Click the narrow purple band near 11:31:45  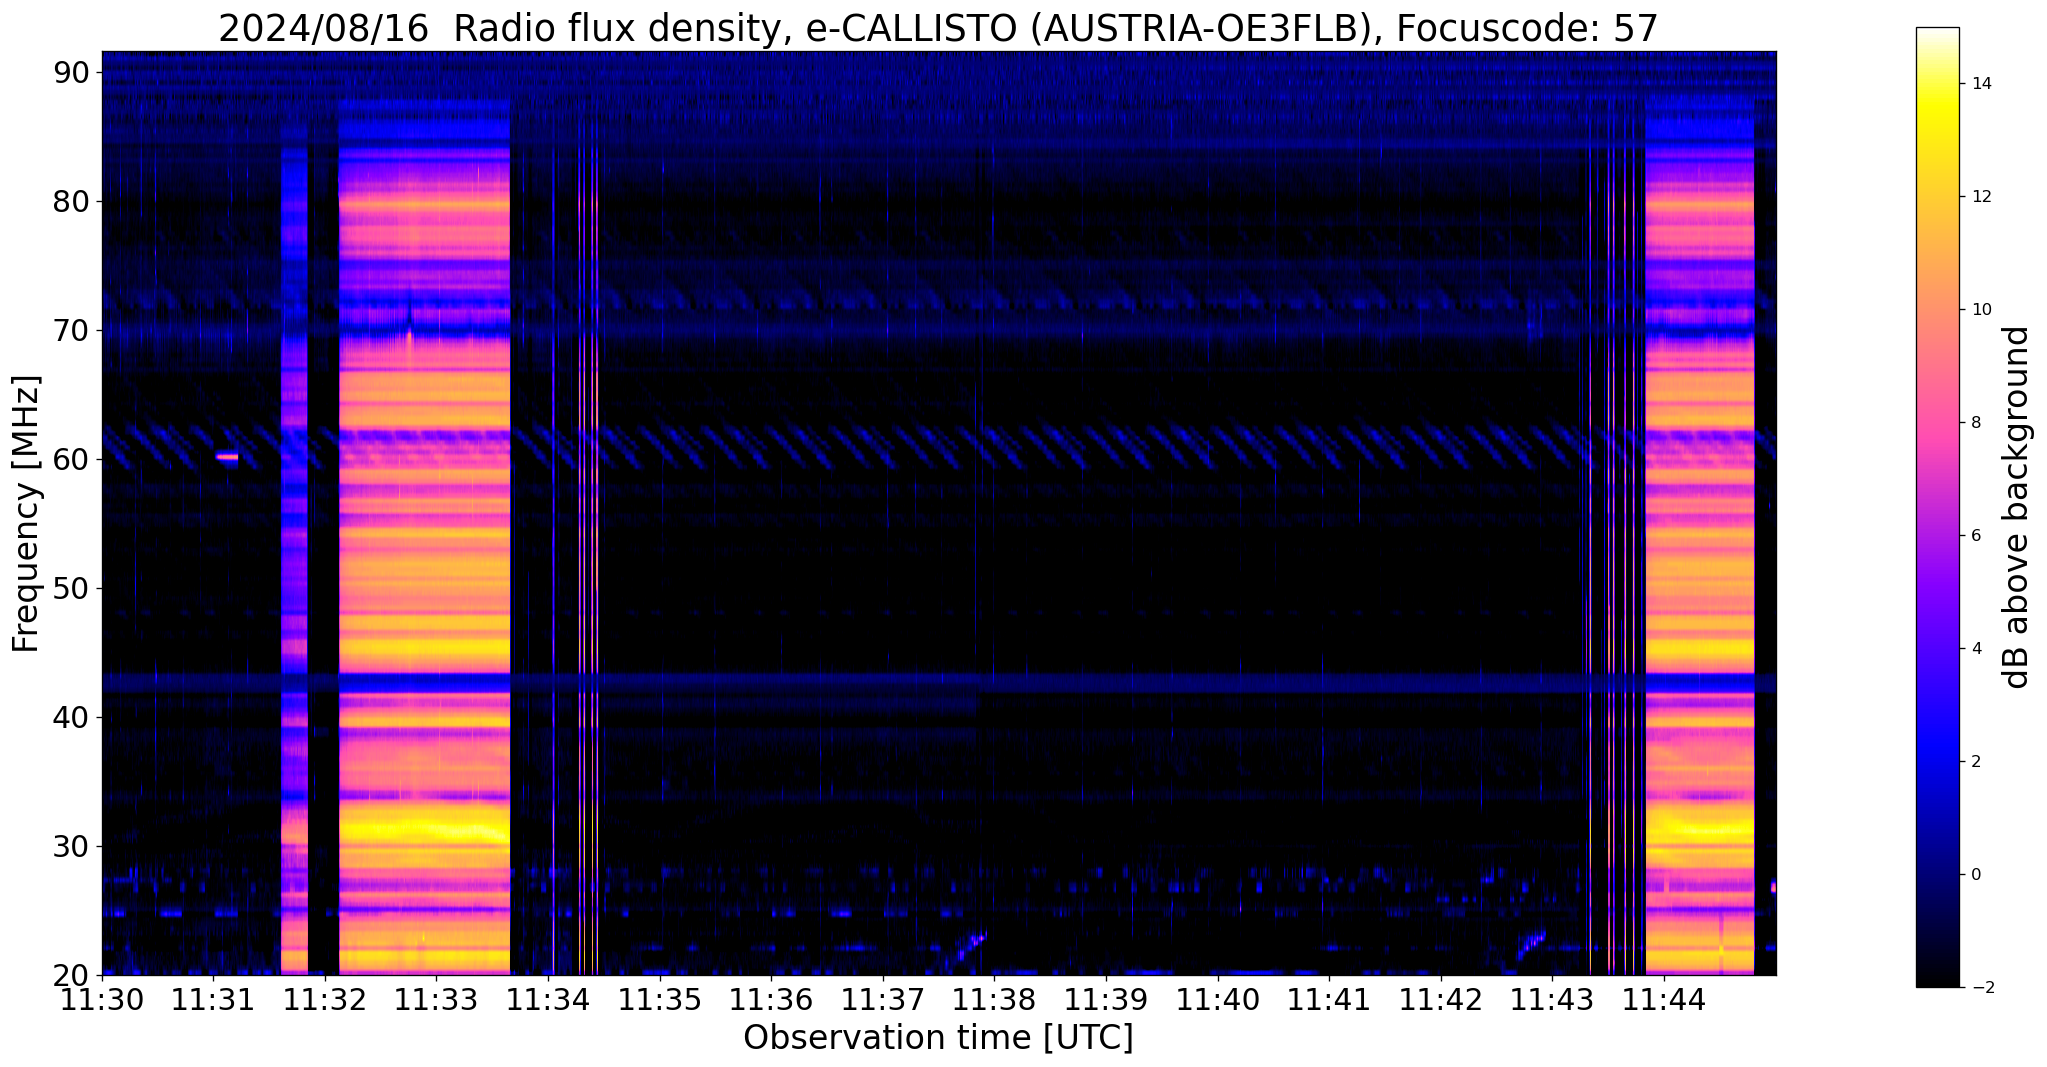(x=294, y=560)
